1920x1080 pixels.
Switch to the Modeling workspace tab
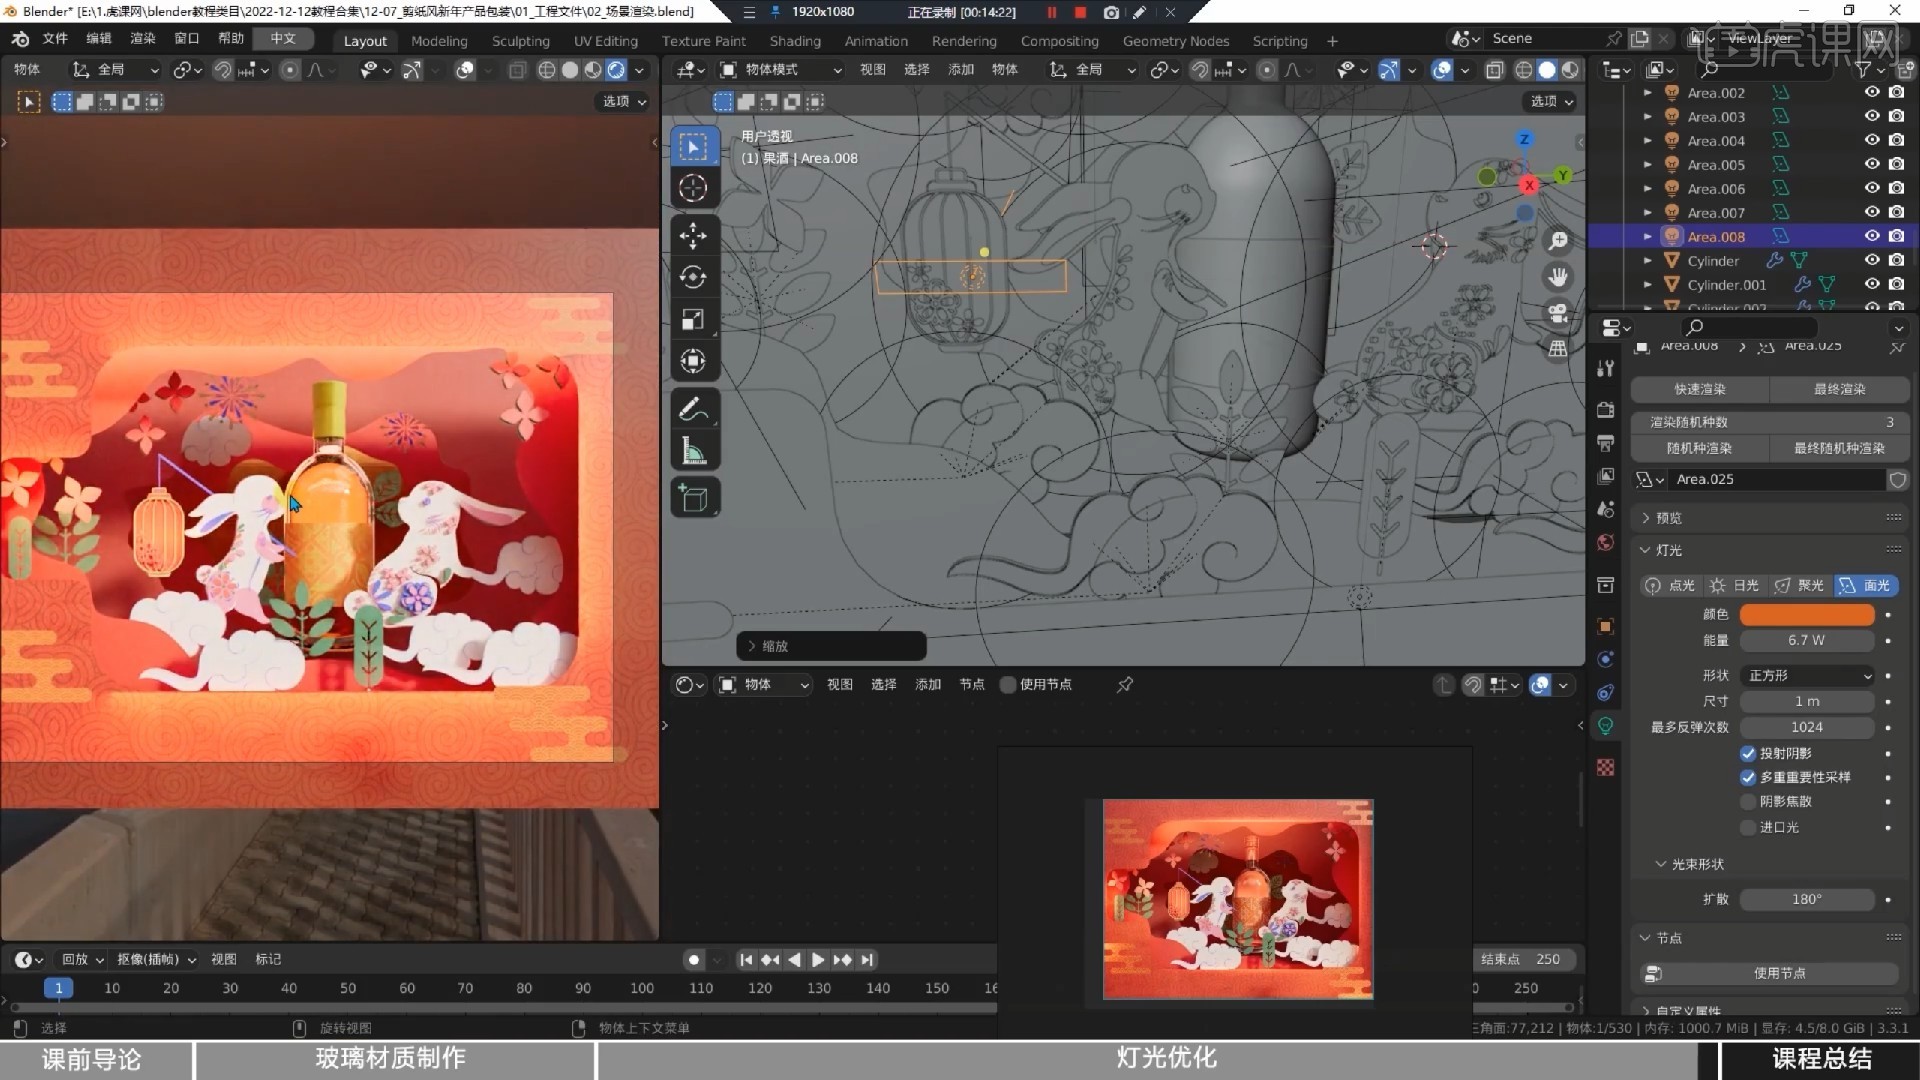tap(439, 41)
